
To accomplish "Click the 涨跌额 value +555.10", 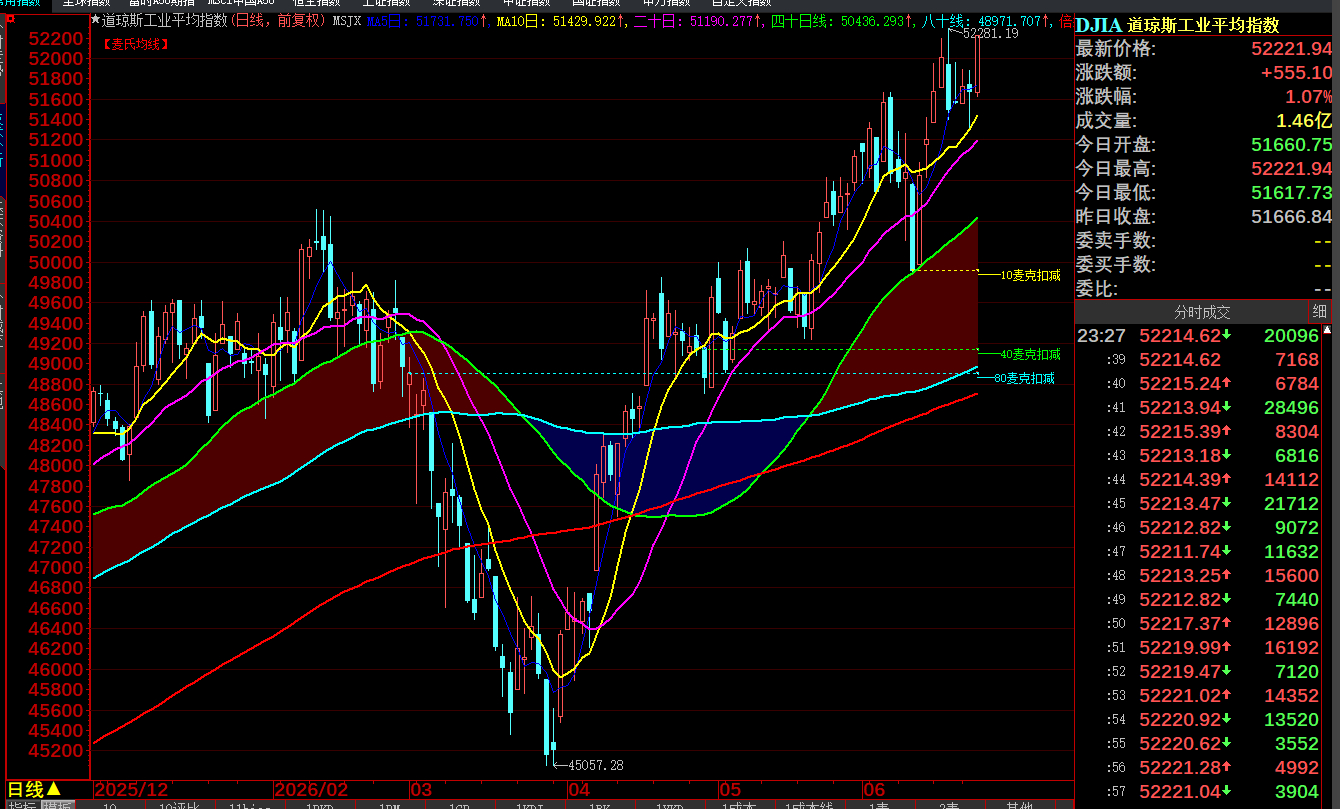I will pos(1296,73).
